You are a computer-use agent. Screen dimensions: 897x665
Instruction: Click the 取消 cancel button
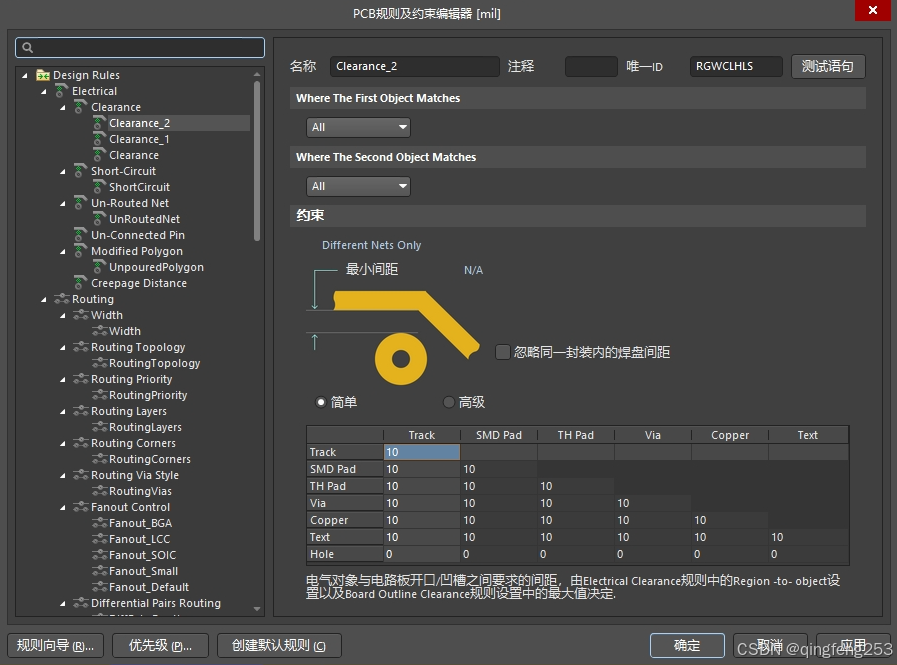pos(770,646)
